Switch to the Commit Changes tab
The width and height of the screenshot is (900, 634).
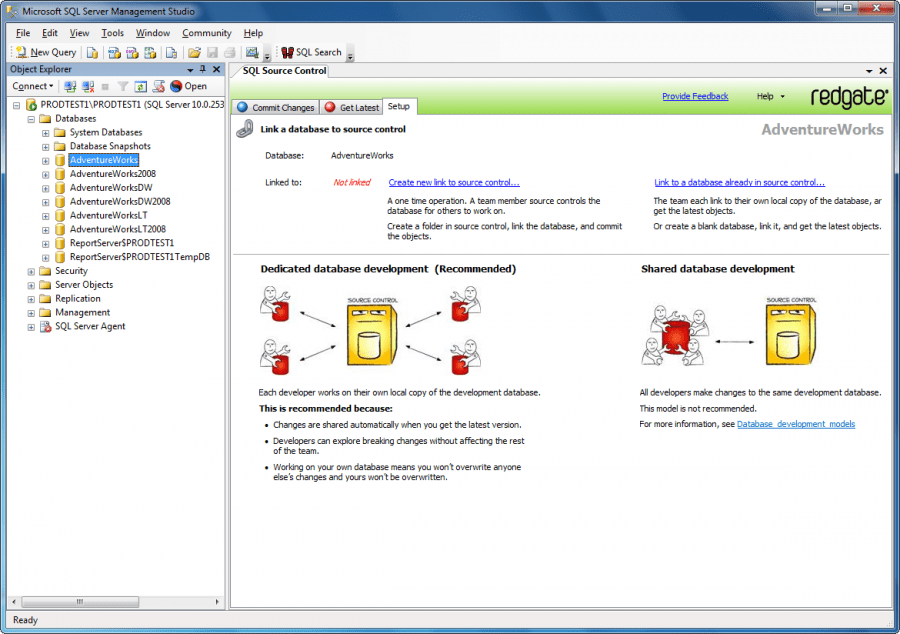click(275, 107)
